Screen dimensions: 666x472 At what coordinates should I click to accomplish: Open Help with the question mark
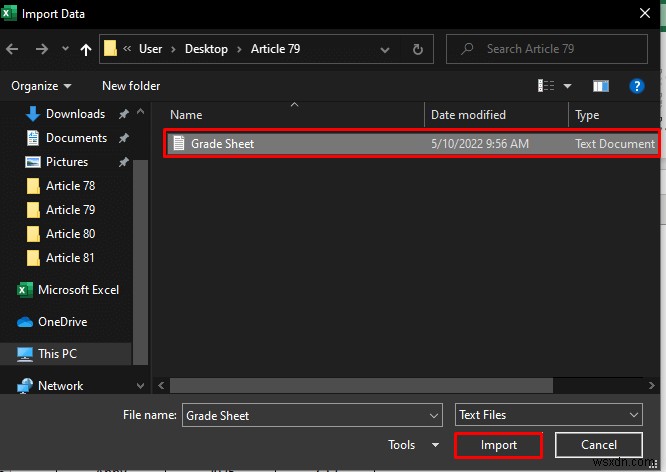click(636, 86)
